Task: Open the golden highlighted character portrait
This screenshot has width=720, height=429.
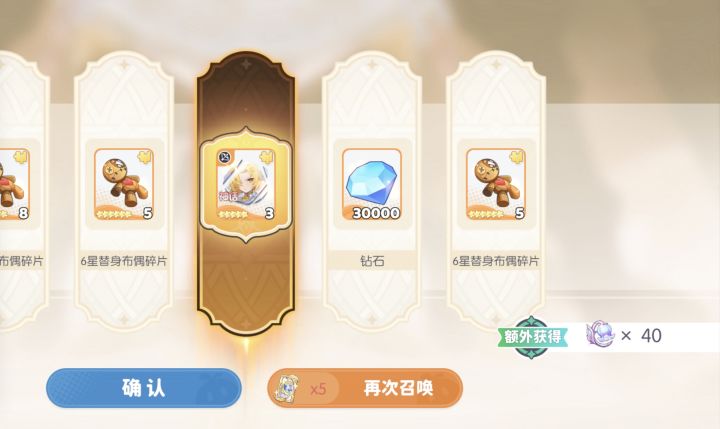Action: (246, 184)
